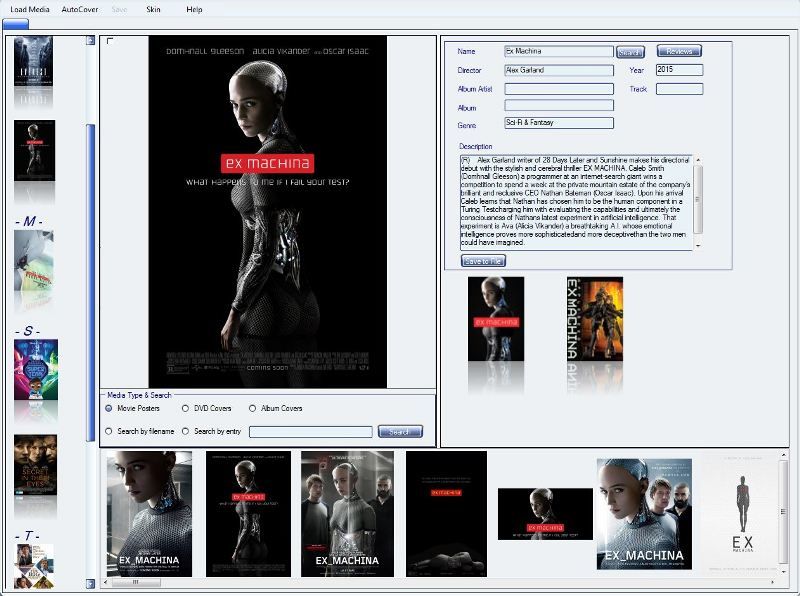Open Reviews for the movie
This screenshot has width=800, height=596.
click(679, 51)
